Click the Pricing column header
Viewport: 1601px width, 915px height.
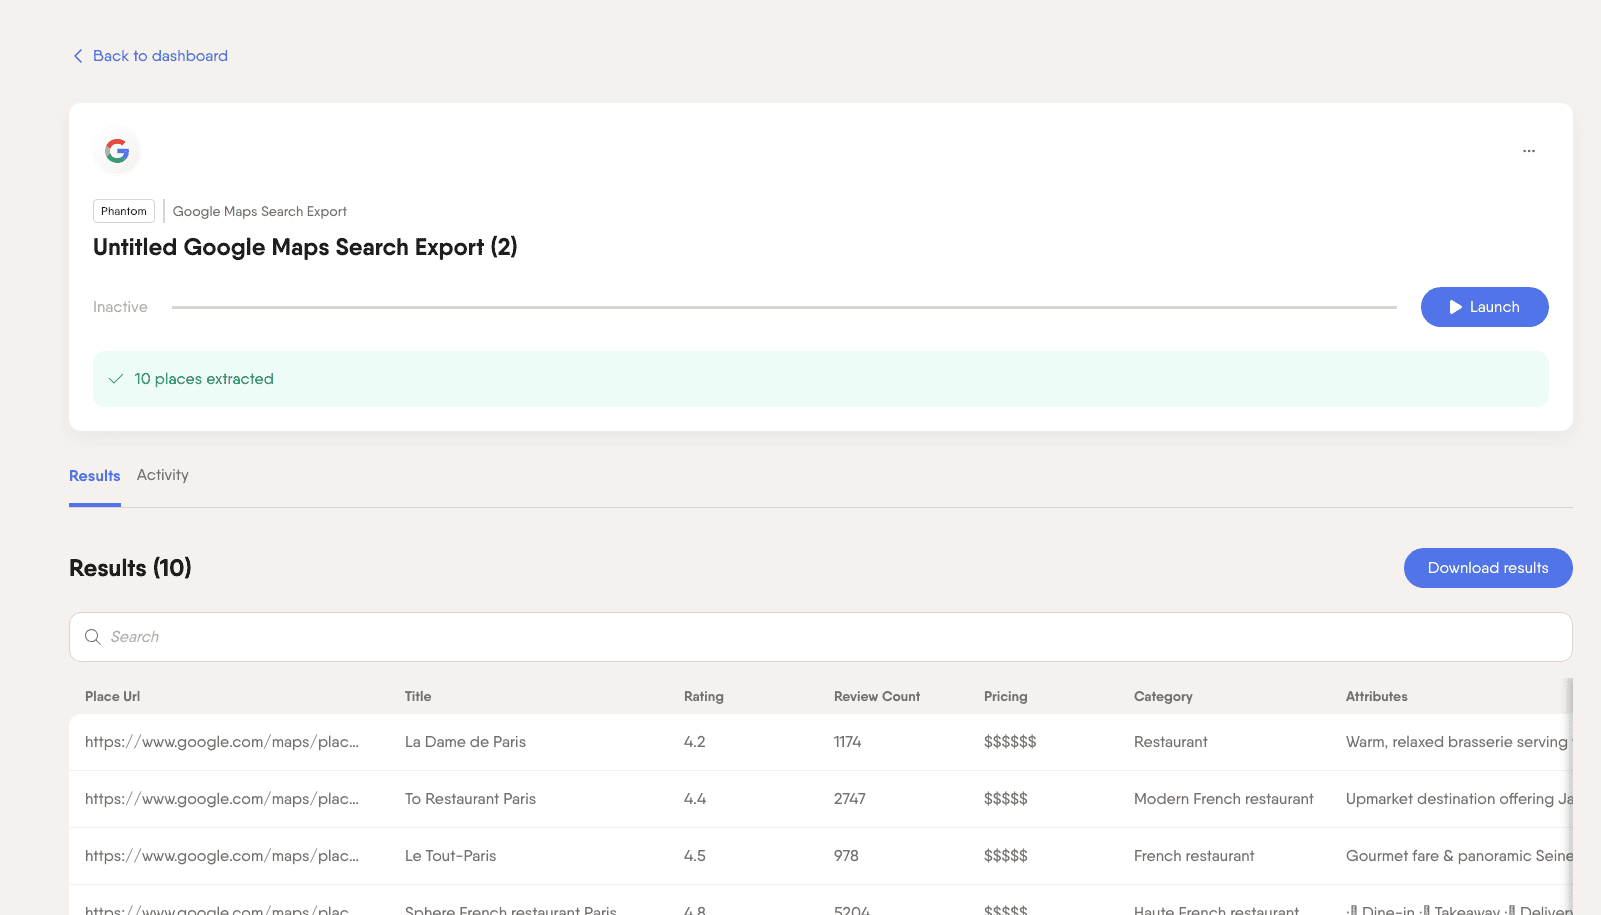(1006, 696)
